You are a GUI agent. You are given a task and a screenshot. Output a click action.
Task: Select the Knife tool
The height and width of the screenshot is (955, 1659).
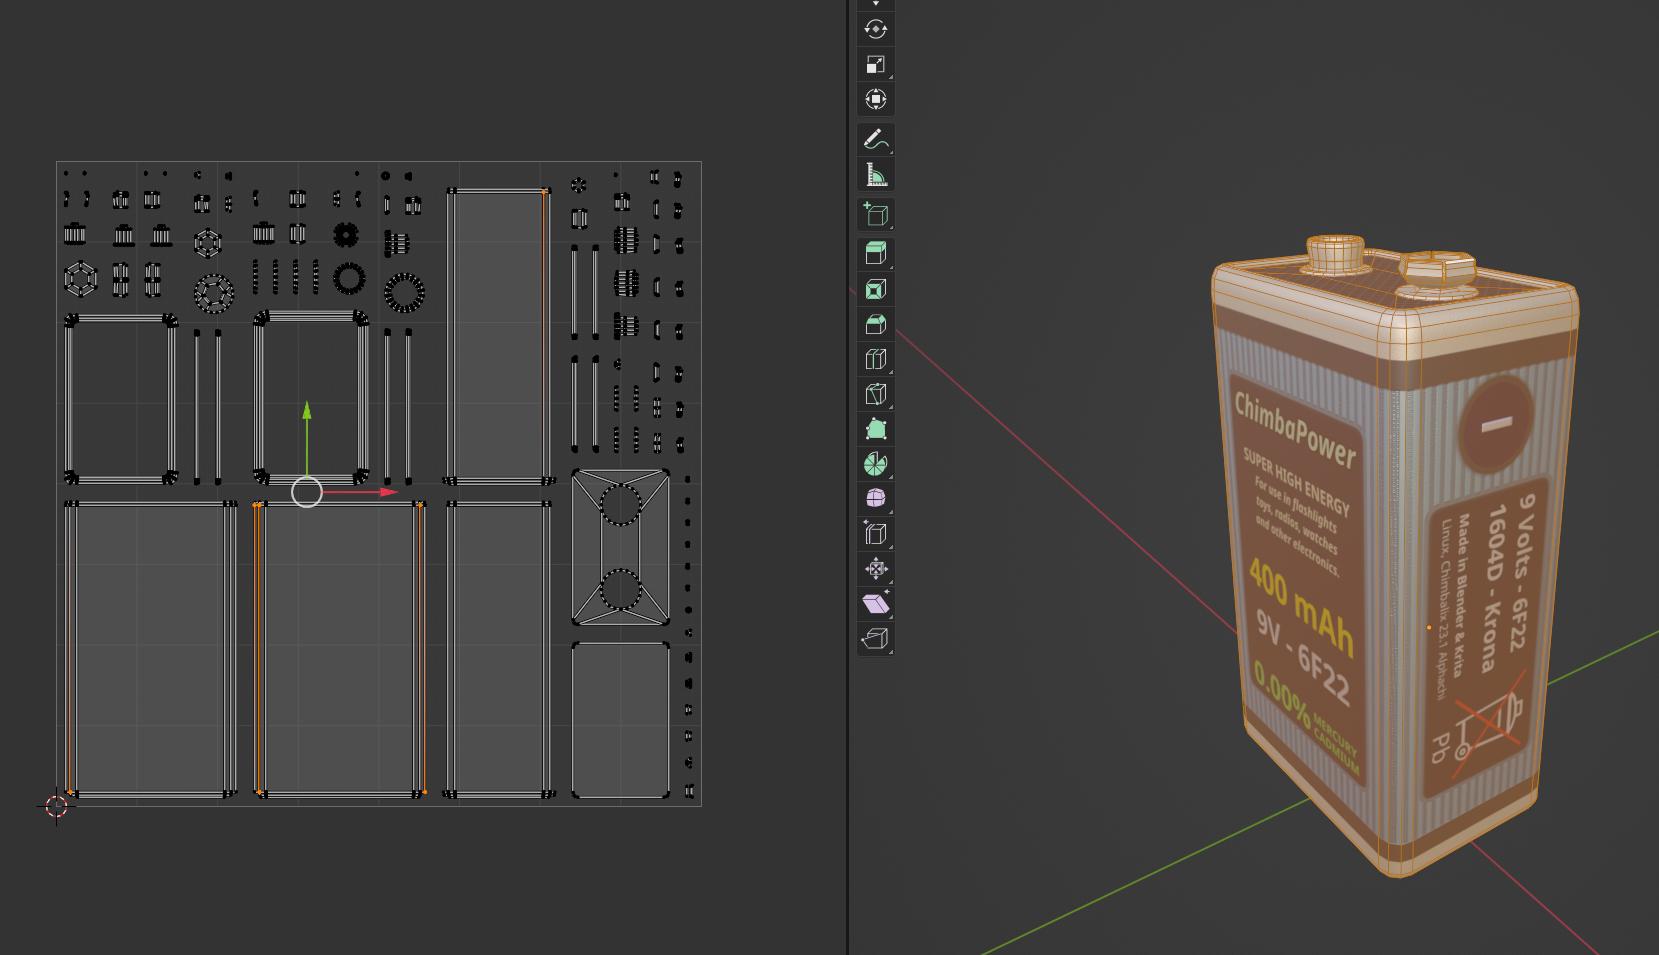pyautogui.click(x=875, y=394)
